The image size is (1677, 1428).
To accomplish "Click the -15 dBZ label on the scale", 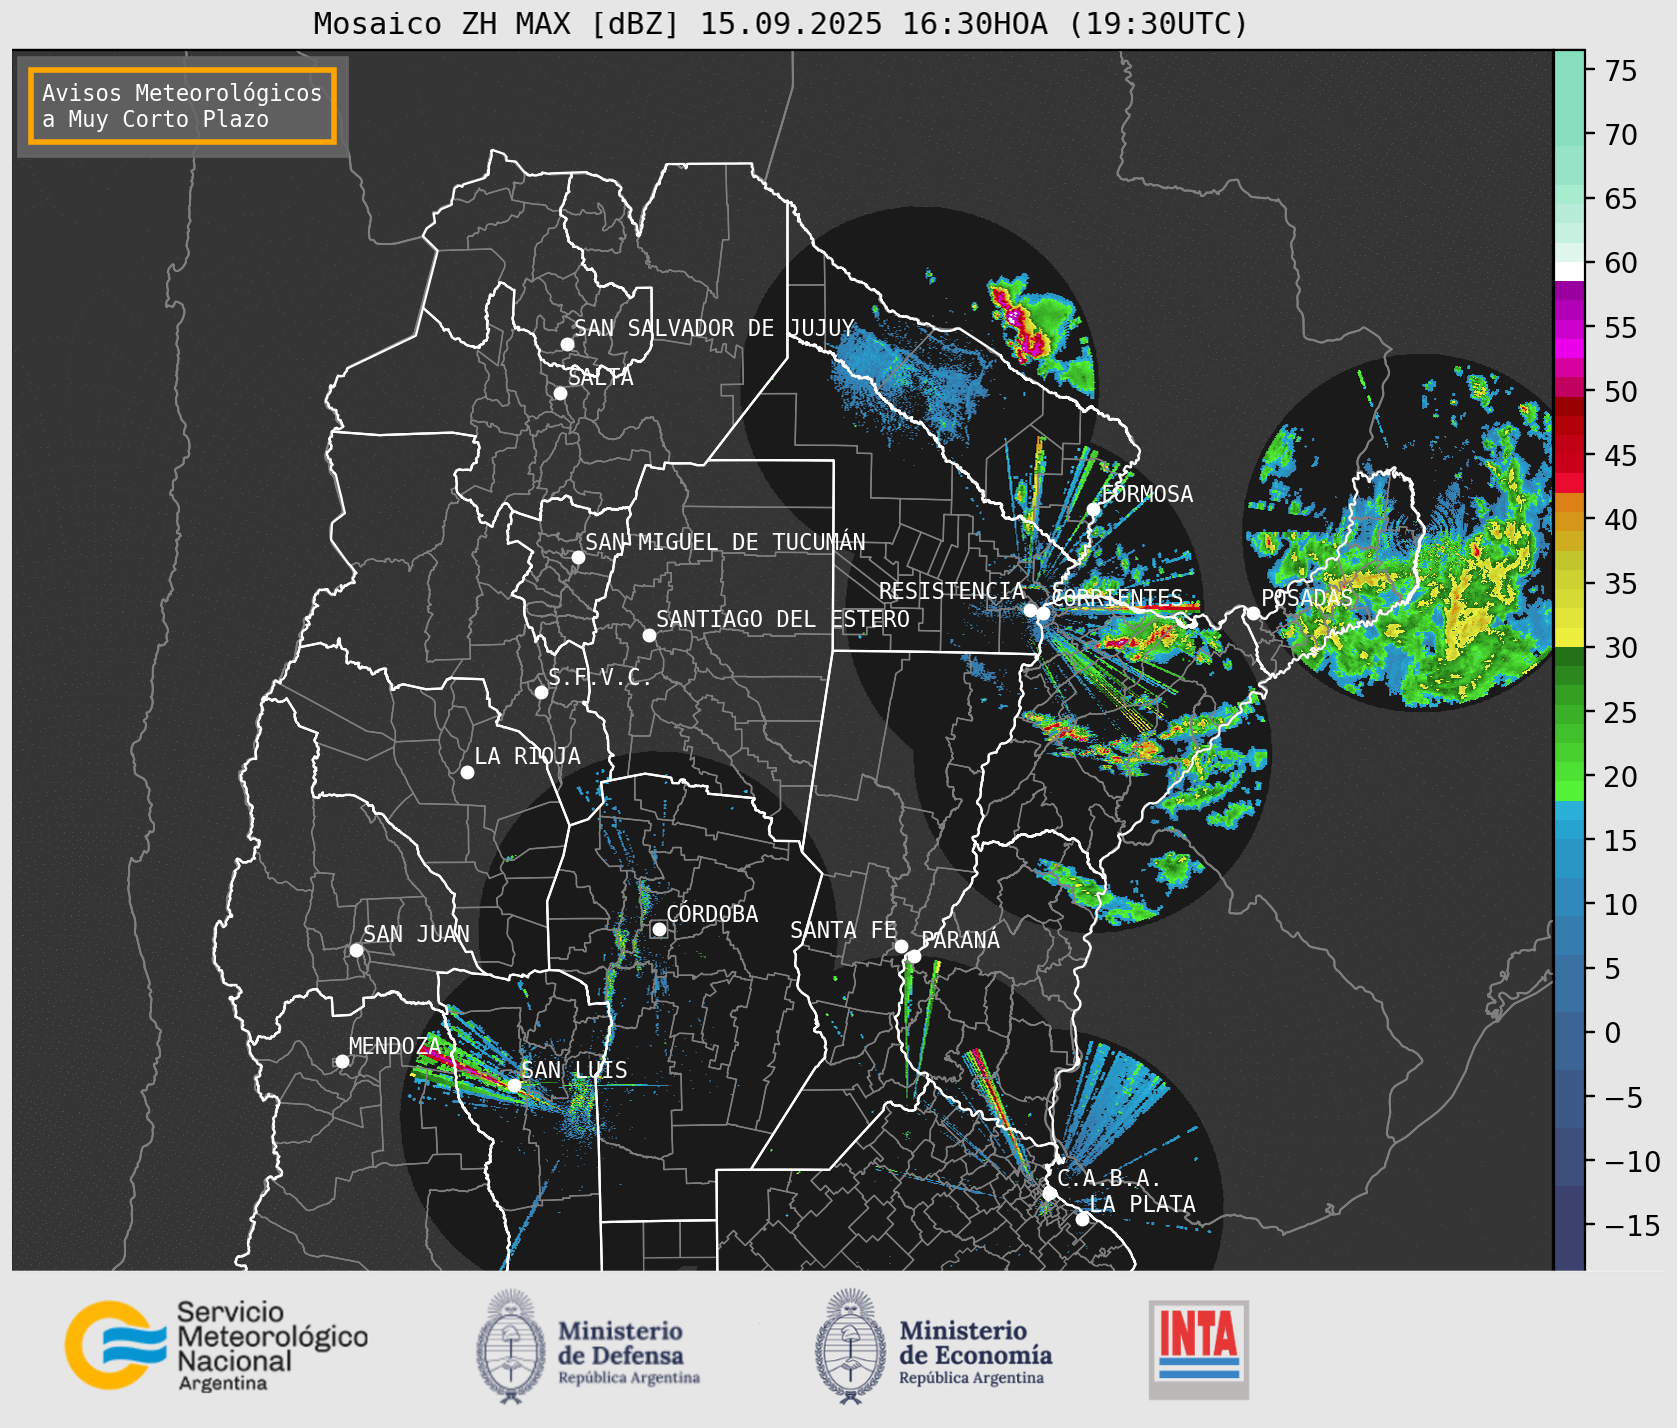I will pyautogui.click(x=1632, y=1225).
